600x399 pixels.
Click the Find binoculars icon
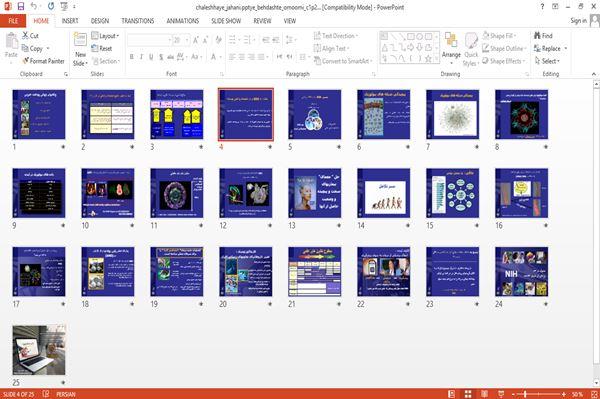[537, 36]
